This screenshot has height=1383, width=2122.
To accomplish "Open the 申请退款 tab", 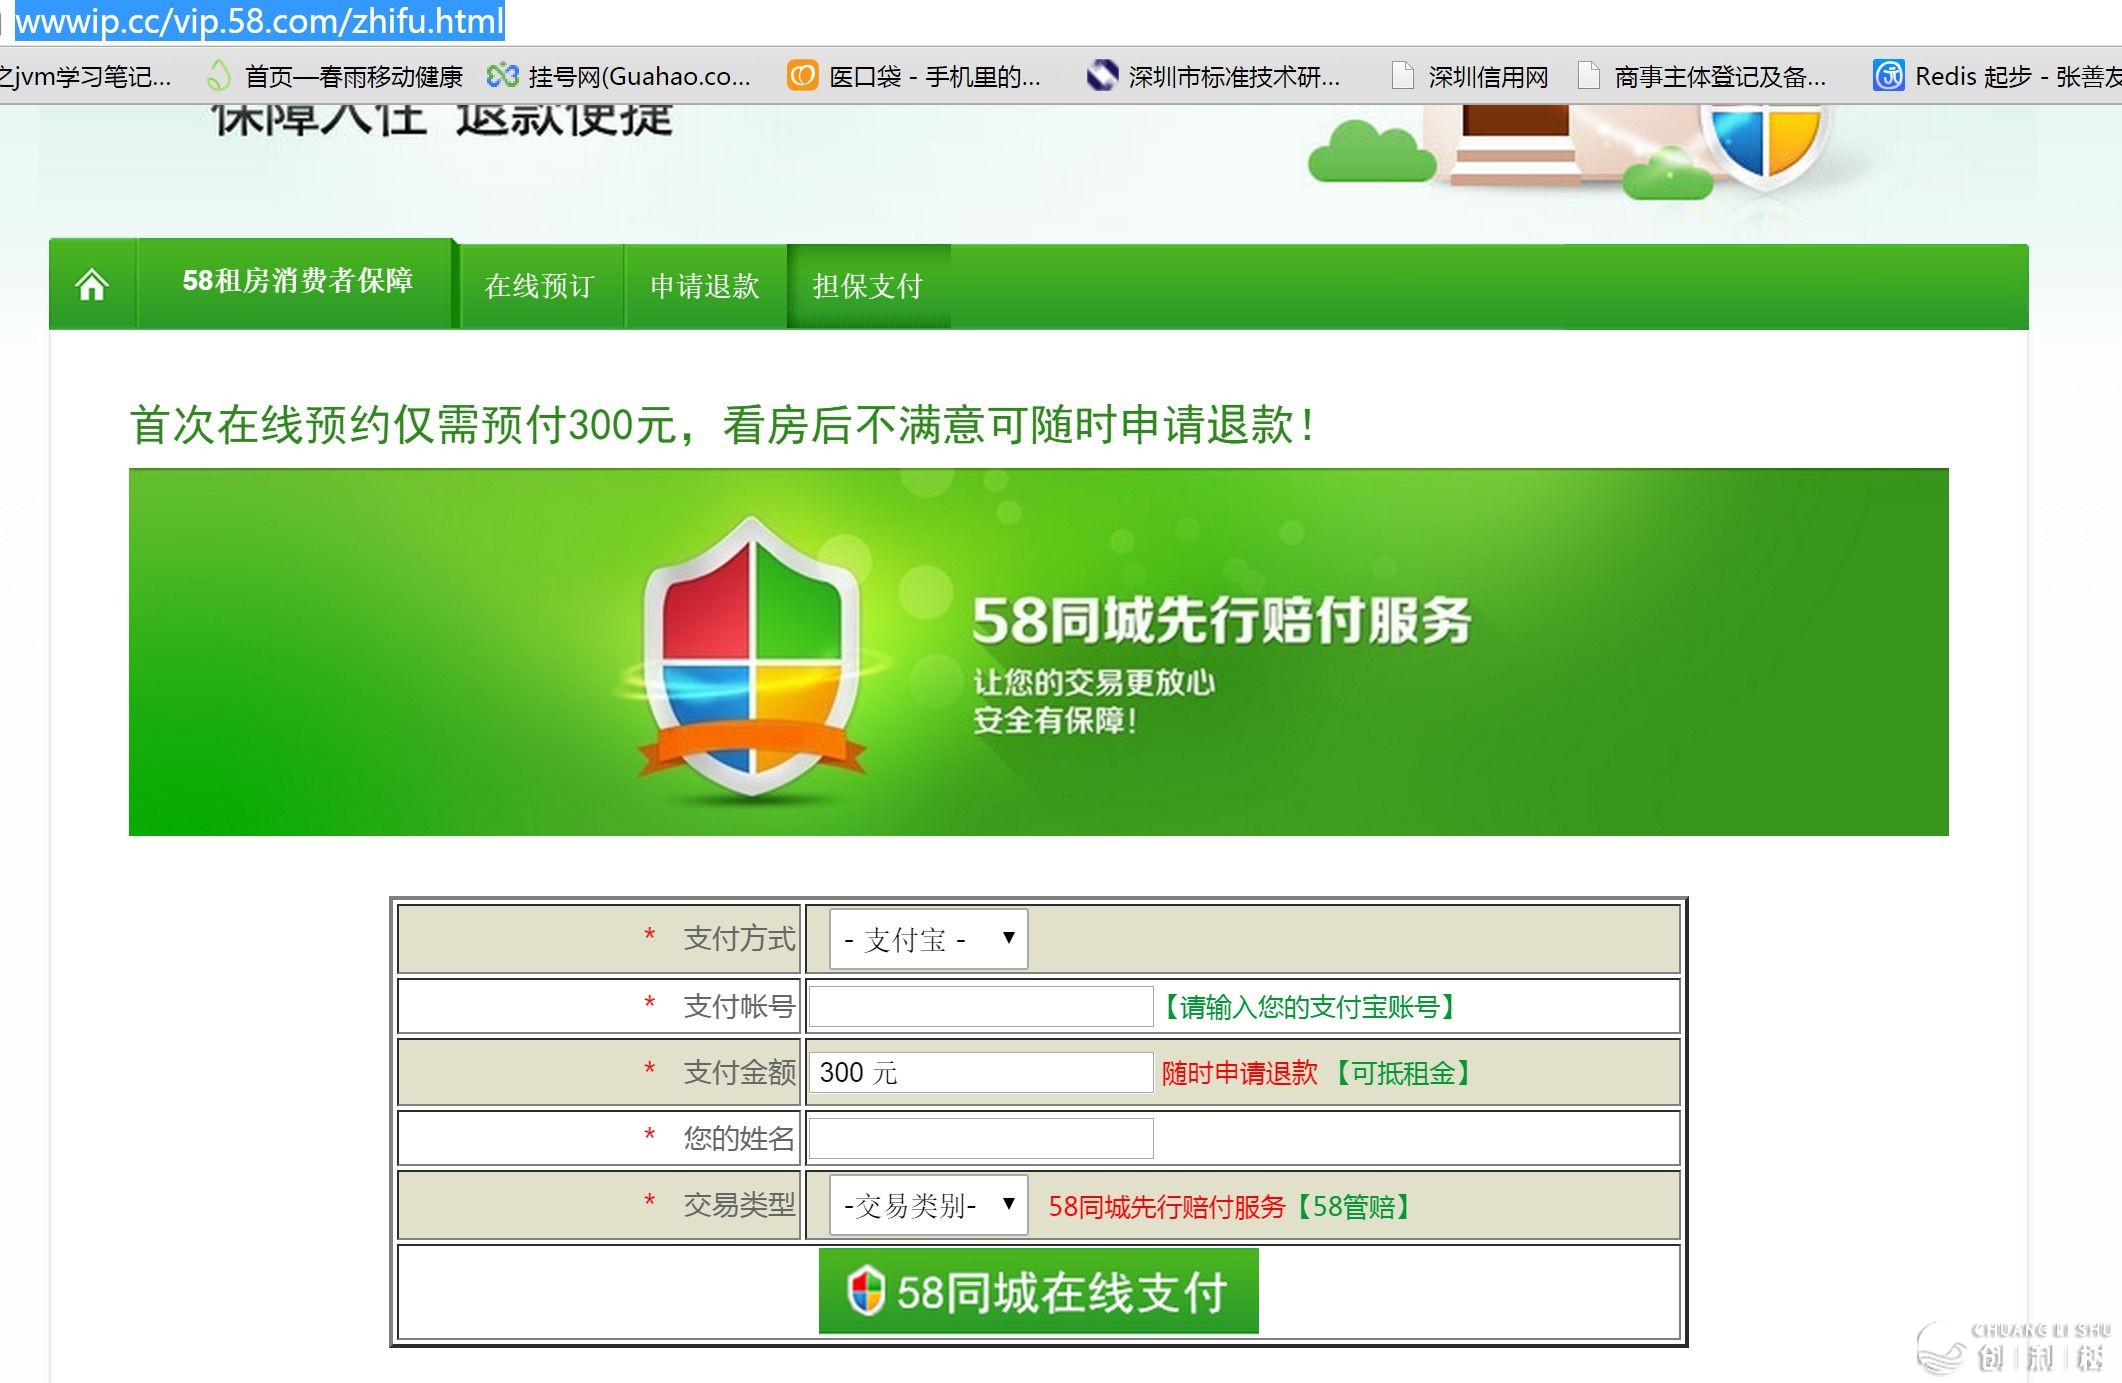I will pyautogui.click(x=705, y=286).
